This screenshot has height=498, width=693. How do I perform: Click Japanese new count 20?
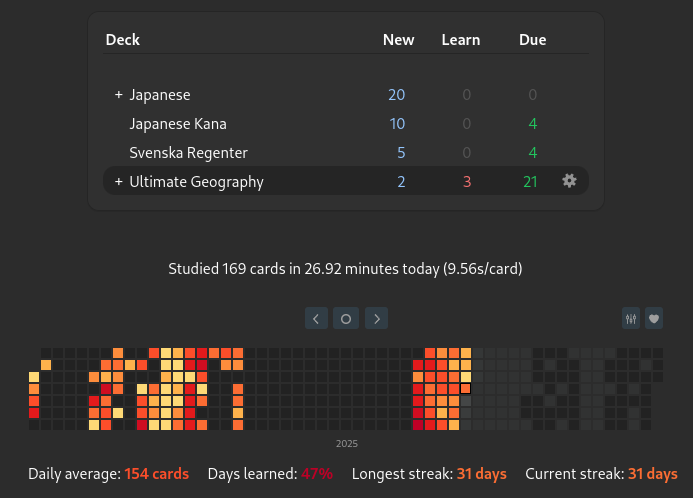pyautogui.click(x=397, y=95)
